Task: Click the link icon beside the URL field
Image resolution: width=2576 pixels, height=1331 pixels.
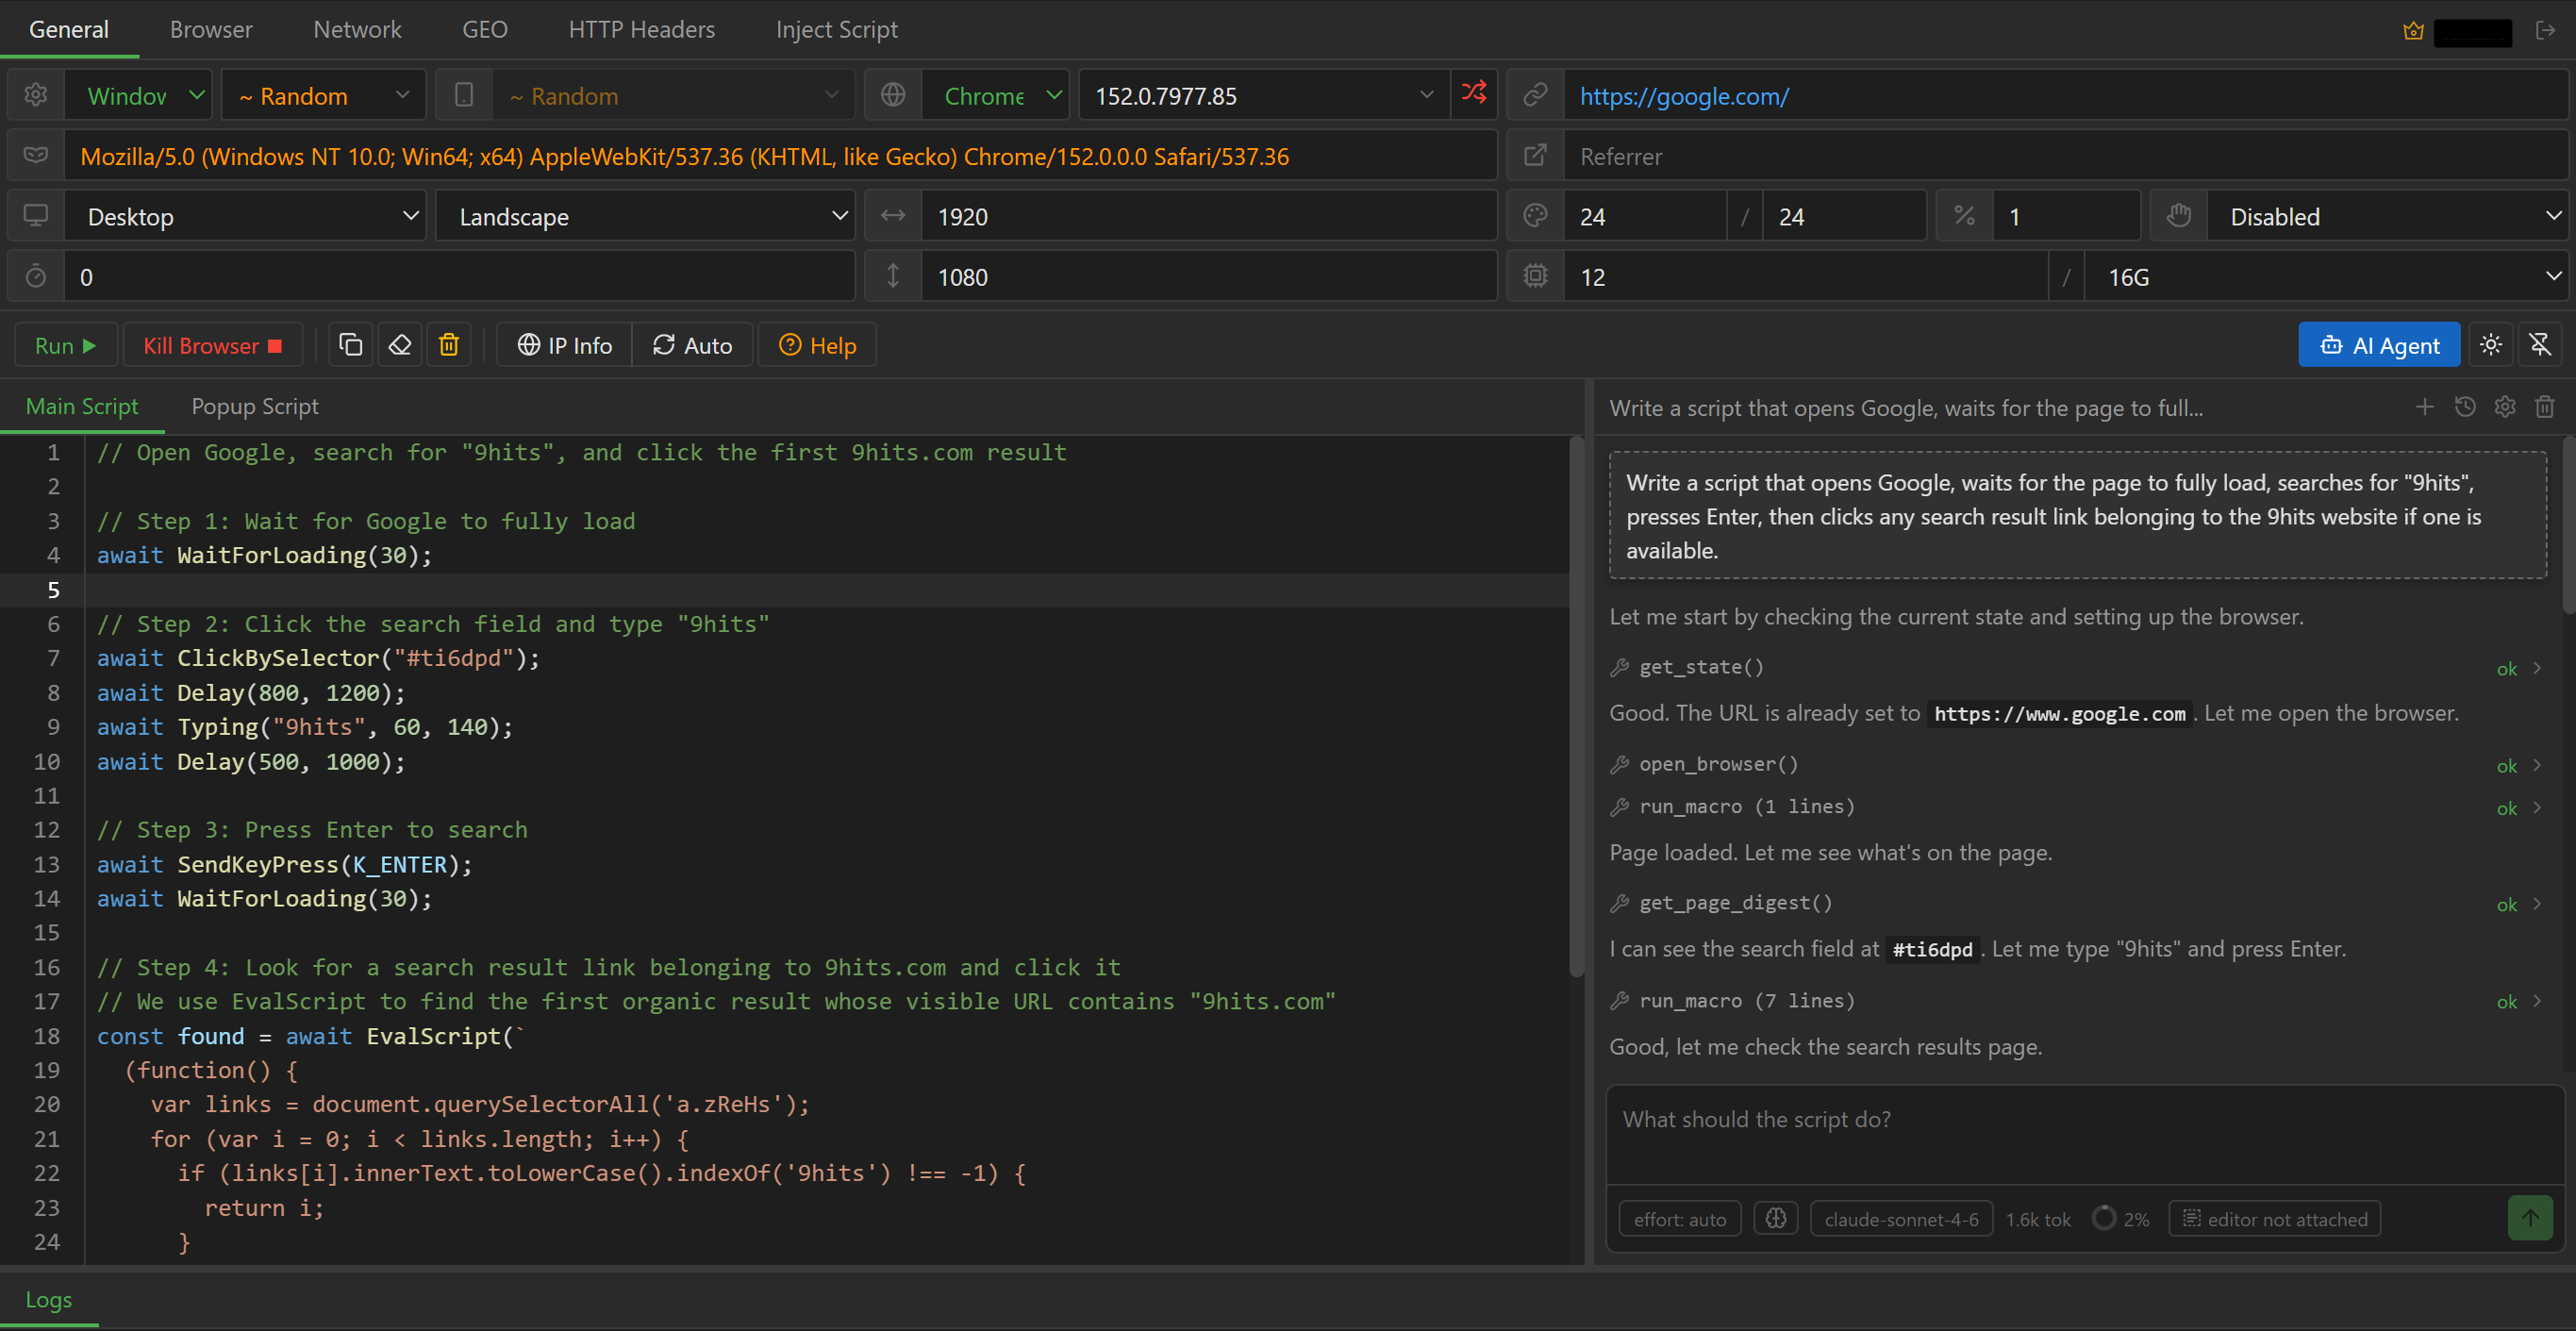Action: pyautogui.click(x=1535, y=95)
